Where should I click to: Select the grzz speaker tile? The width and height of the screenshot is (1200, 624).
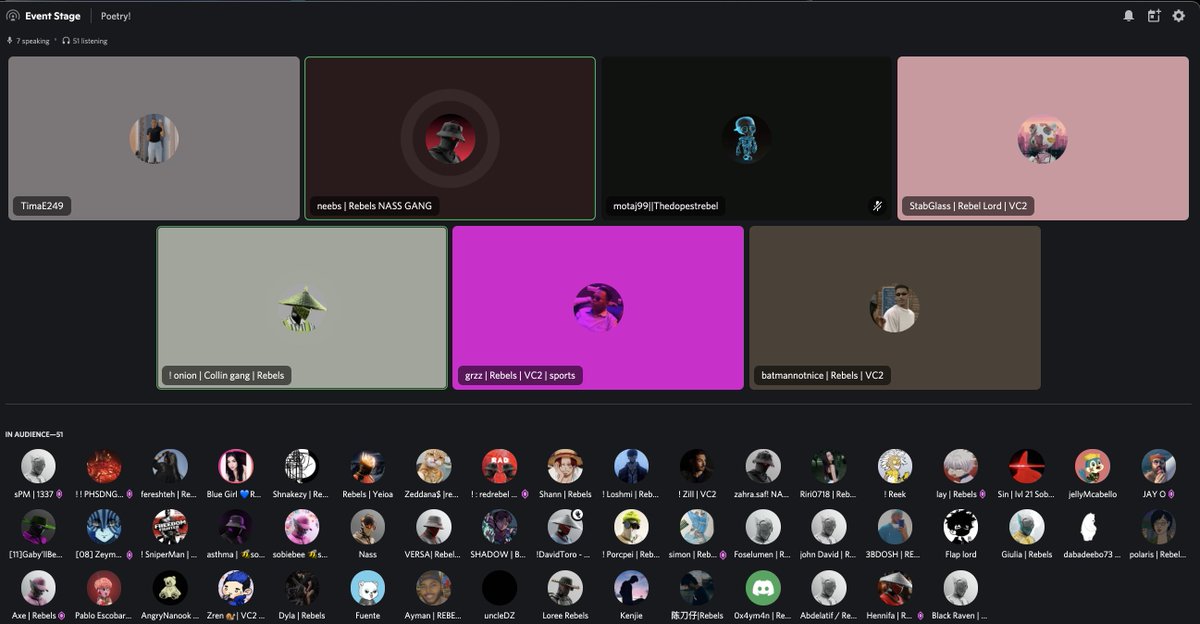coord(598,308)
